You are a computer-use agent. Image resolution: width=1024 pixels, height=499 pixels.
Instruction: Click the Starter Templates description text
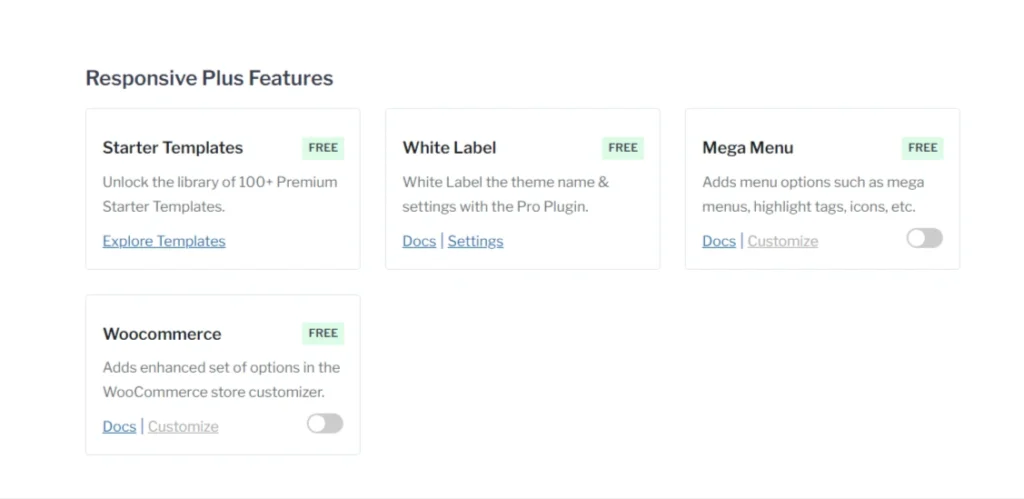pos(220,194)
